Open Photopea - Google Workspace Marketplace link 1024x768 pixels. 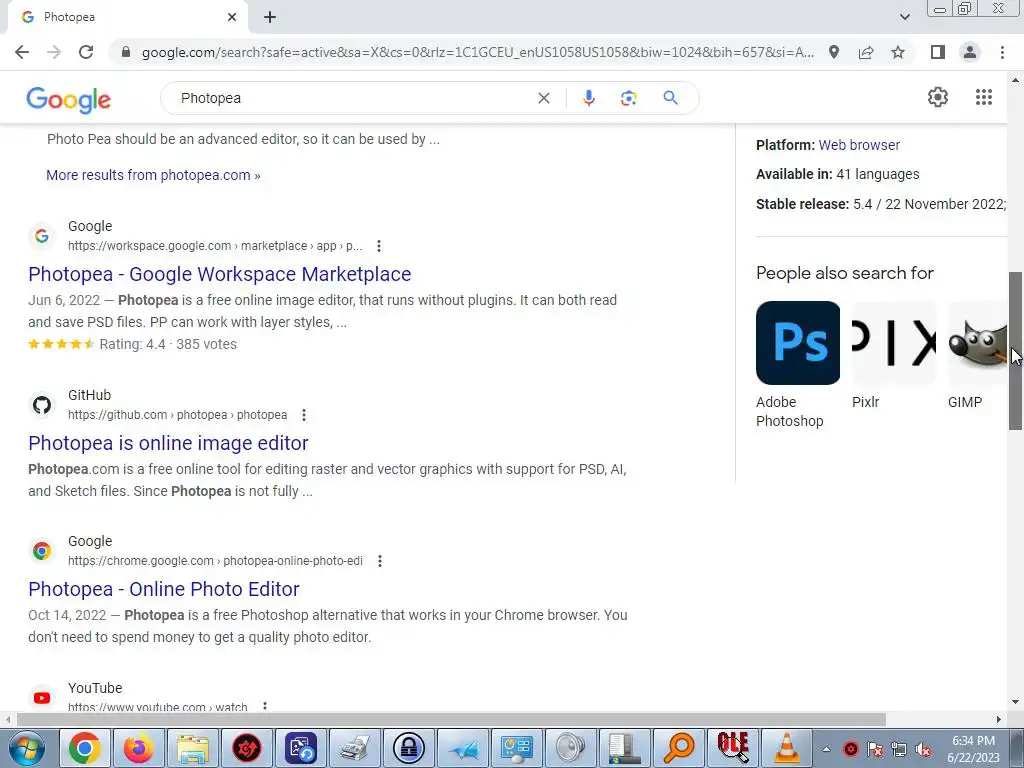pyautogui.click(x=219, y=274)
